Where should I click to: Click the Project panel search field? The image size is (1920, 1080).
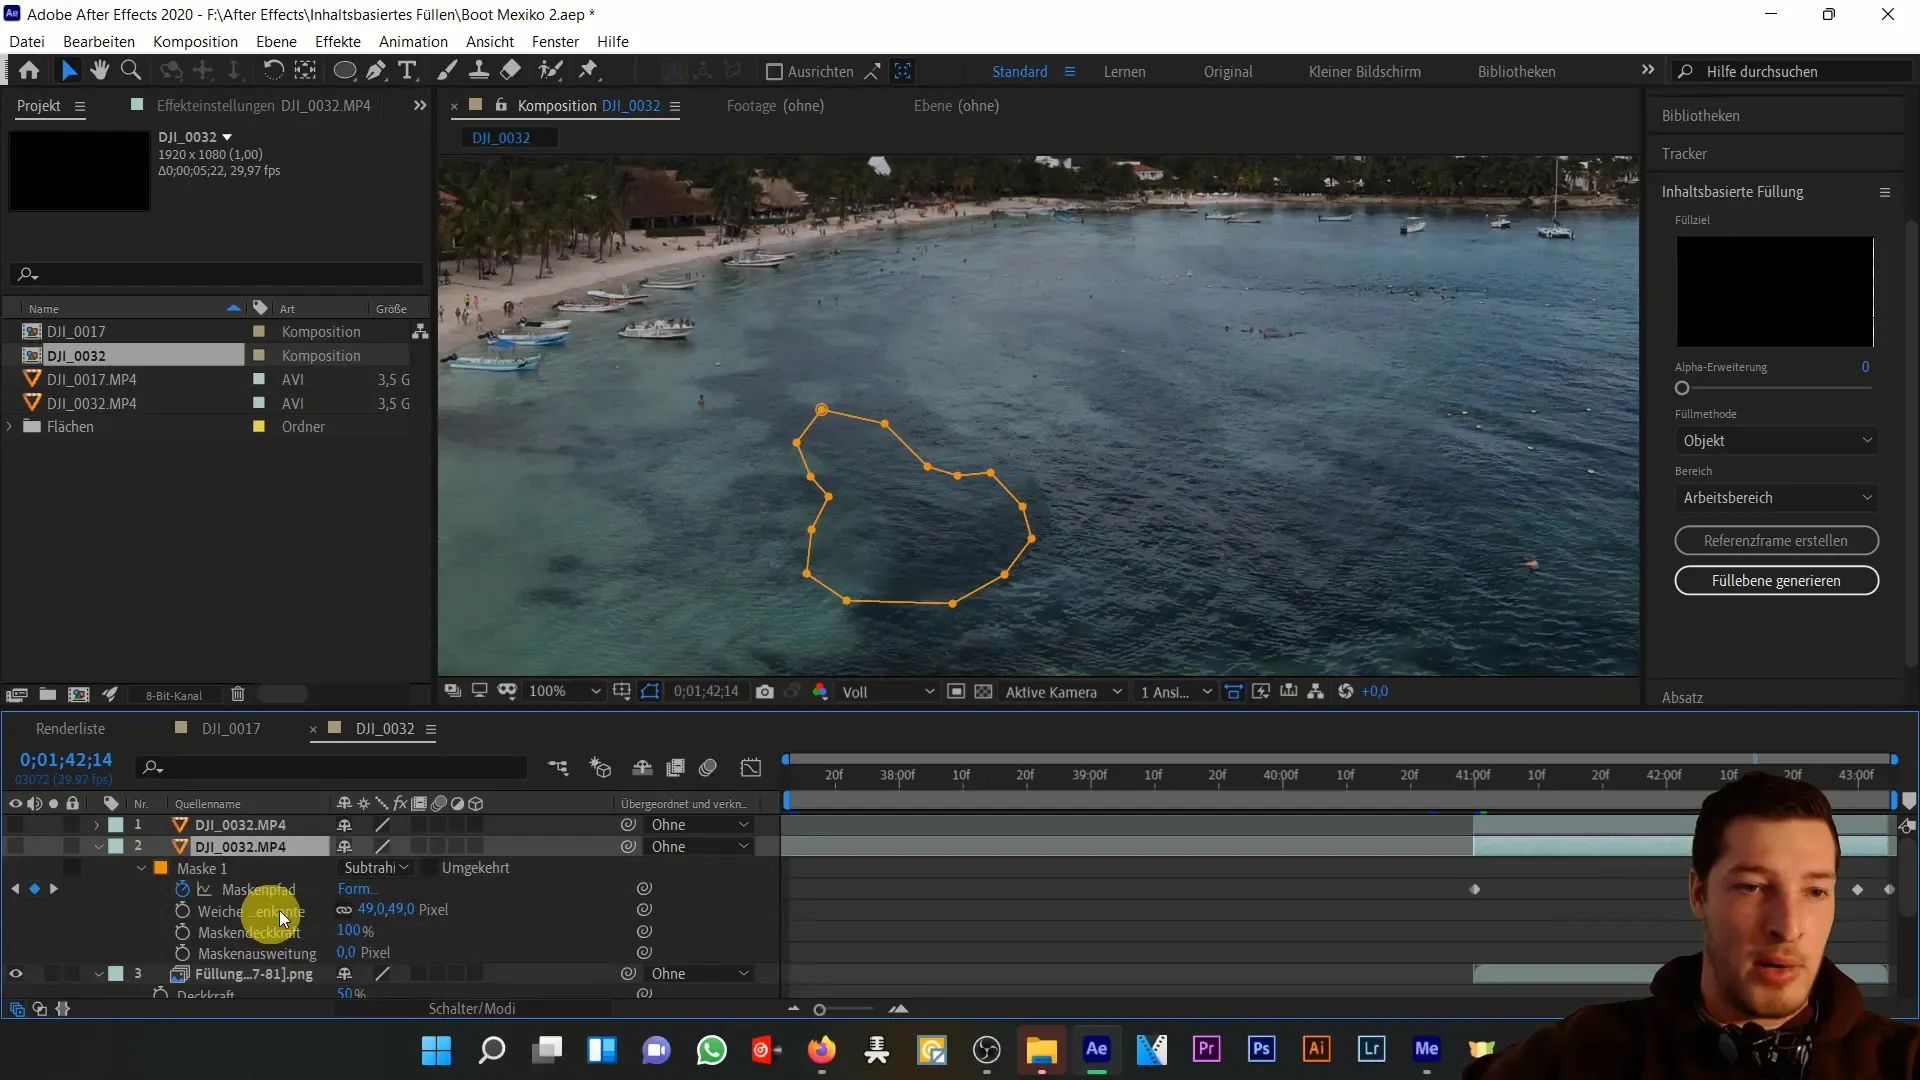[216, 274]
